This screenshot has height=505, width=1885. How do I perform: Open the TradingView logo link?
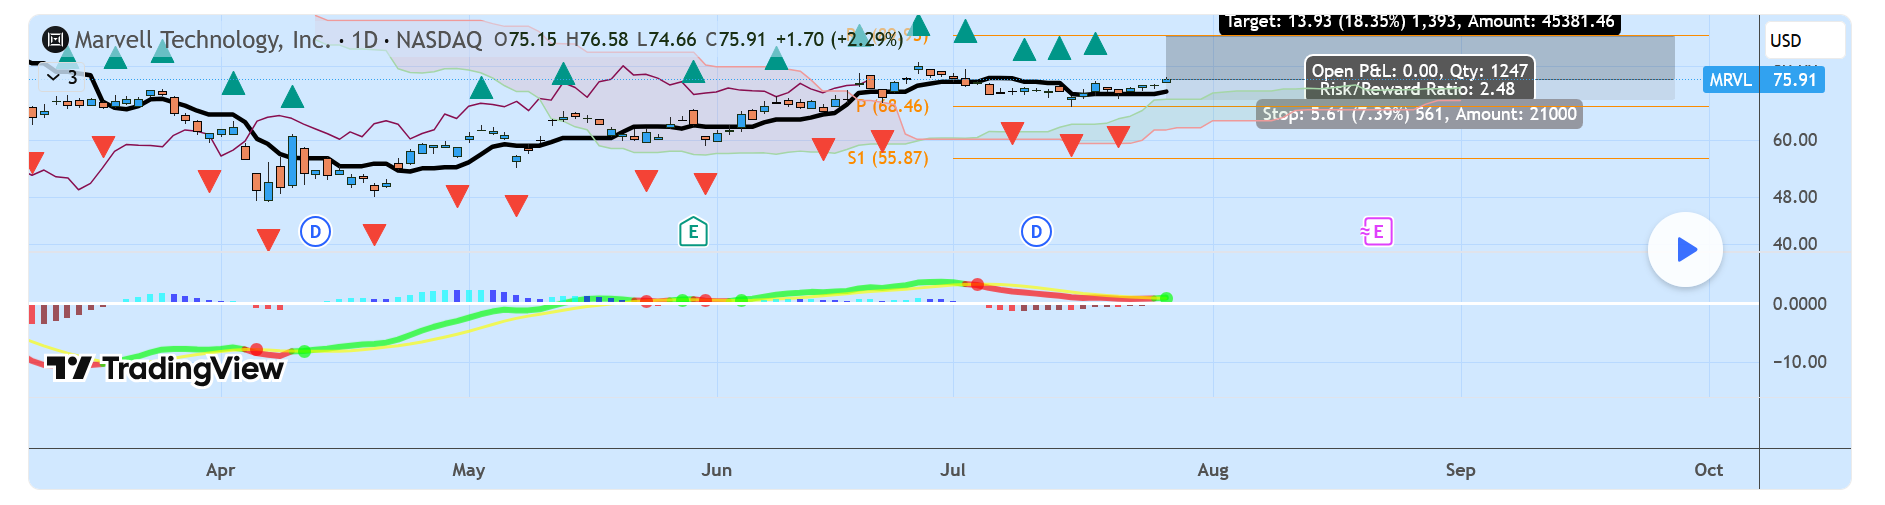click(x=165, y=369)
